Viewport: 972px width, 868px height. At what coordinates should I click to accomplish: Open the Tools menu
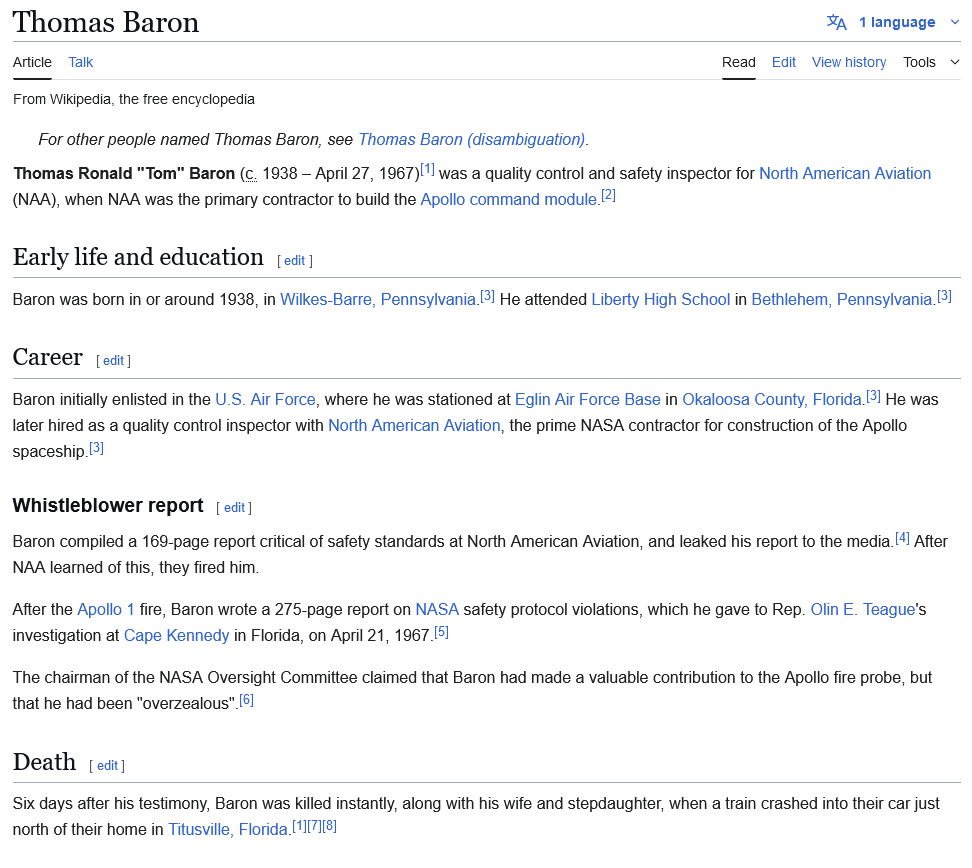931,62
